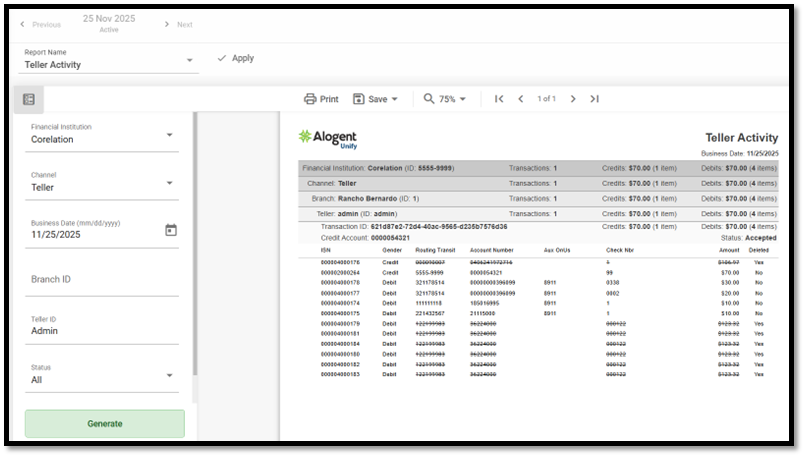Image resolution: width=805 pixels, height=457 pixels.
Task: Go to previous report page
Action: 521,99
